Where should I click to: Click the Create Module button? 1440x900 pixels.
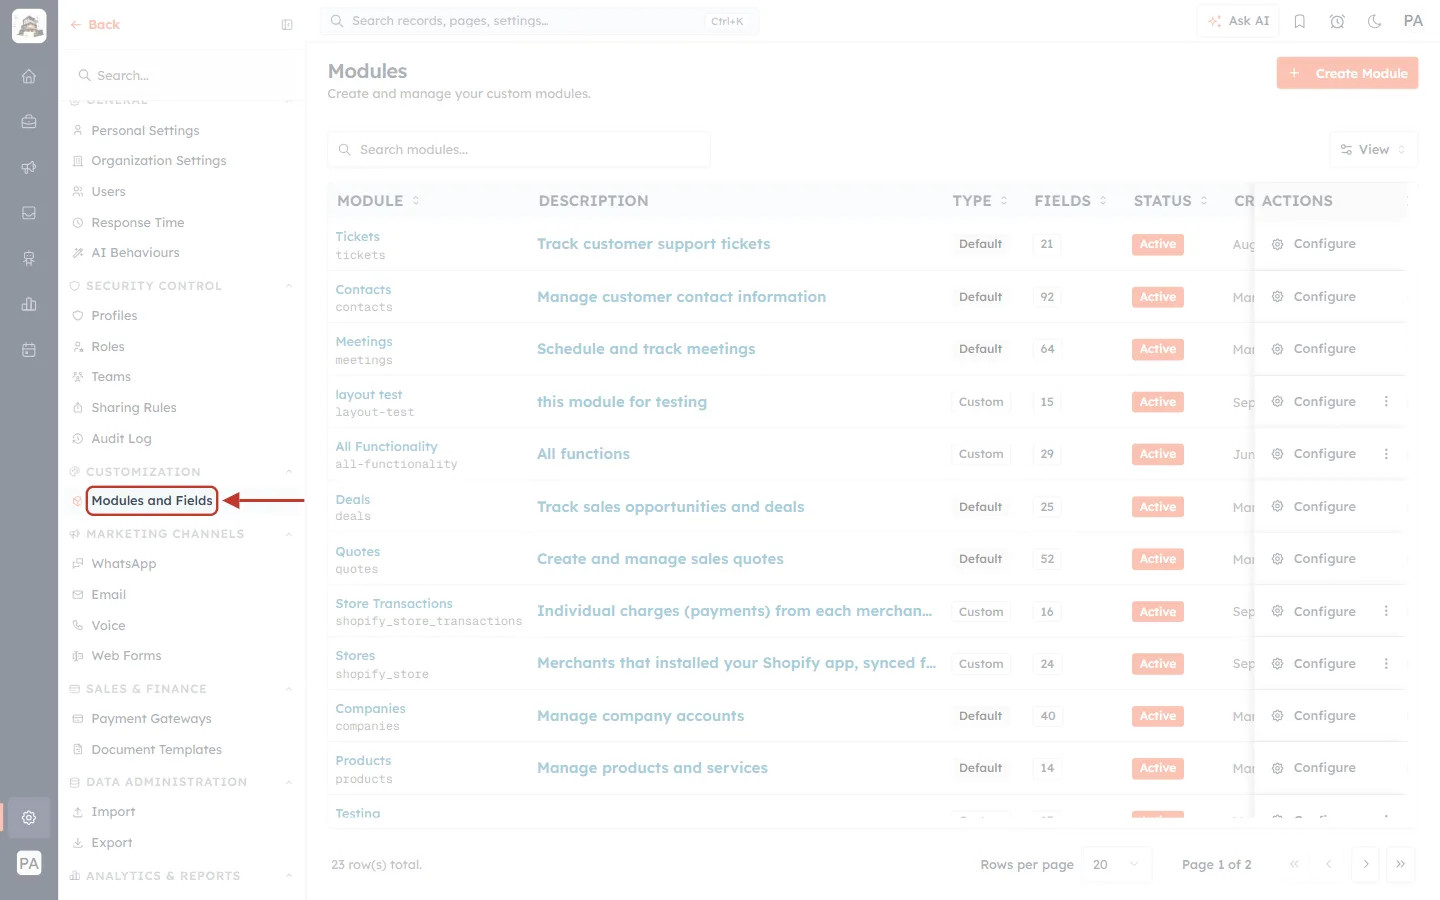click(1347, 73)
